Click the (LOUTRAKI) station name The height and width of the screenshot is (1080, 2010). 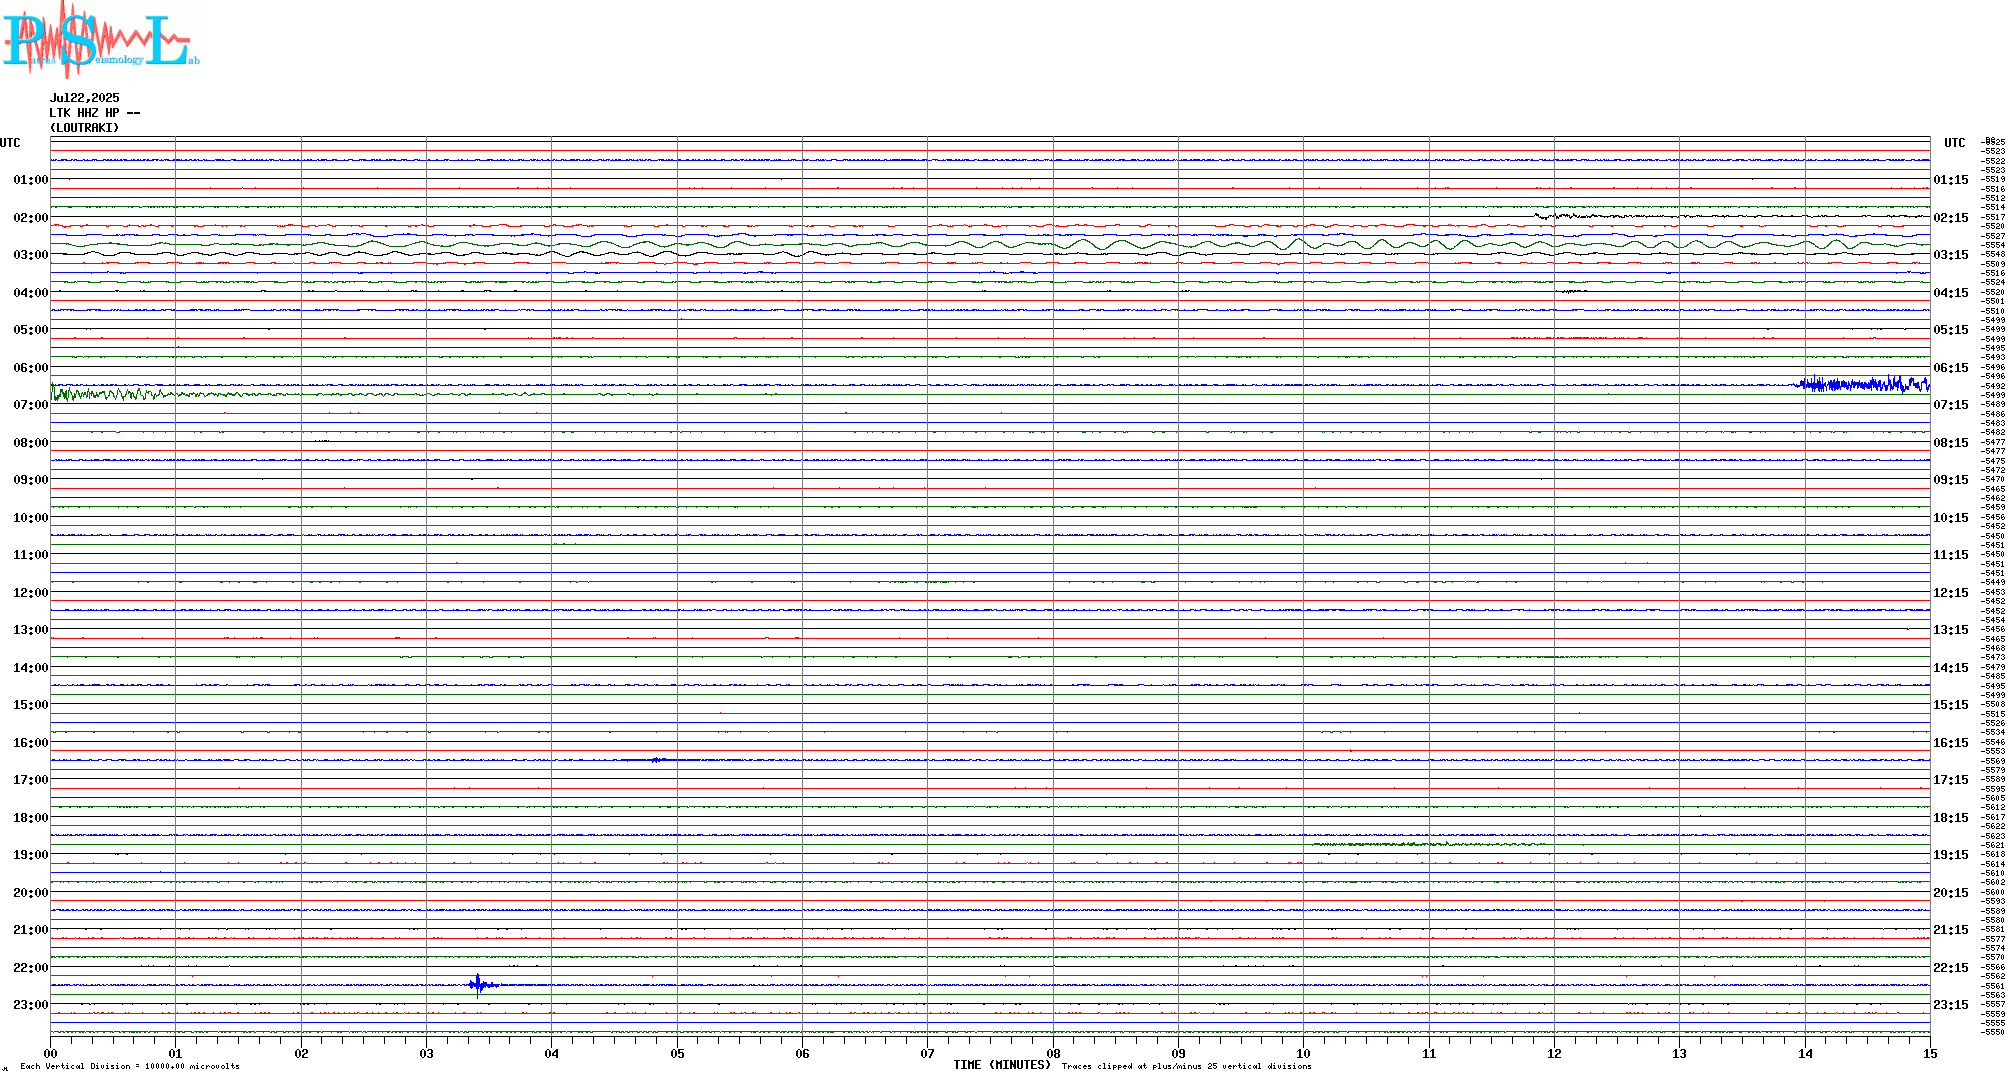pos(85,128)
